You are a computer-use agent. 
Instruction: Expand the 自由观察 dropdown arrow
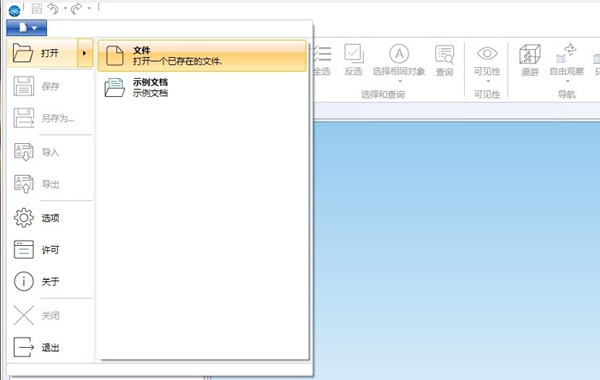tap(567, 81)
